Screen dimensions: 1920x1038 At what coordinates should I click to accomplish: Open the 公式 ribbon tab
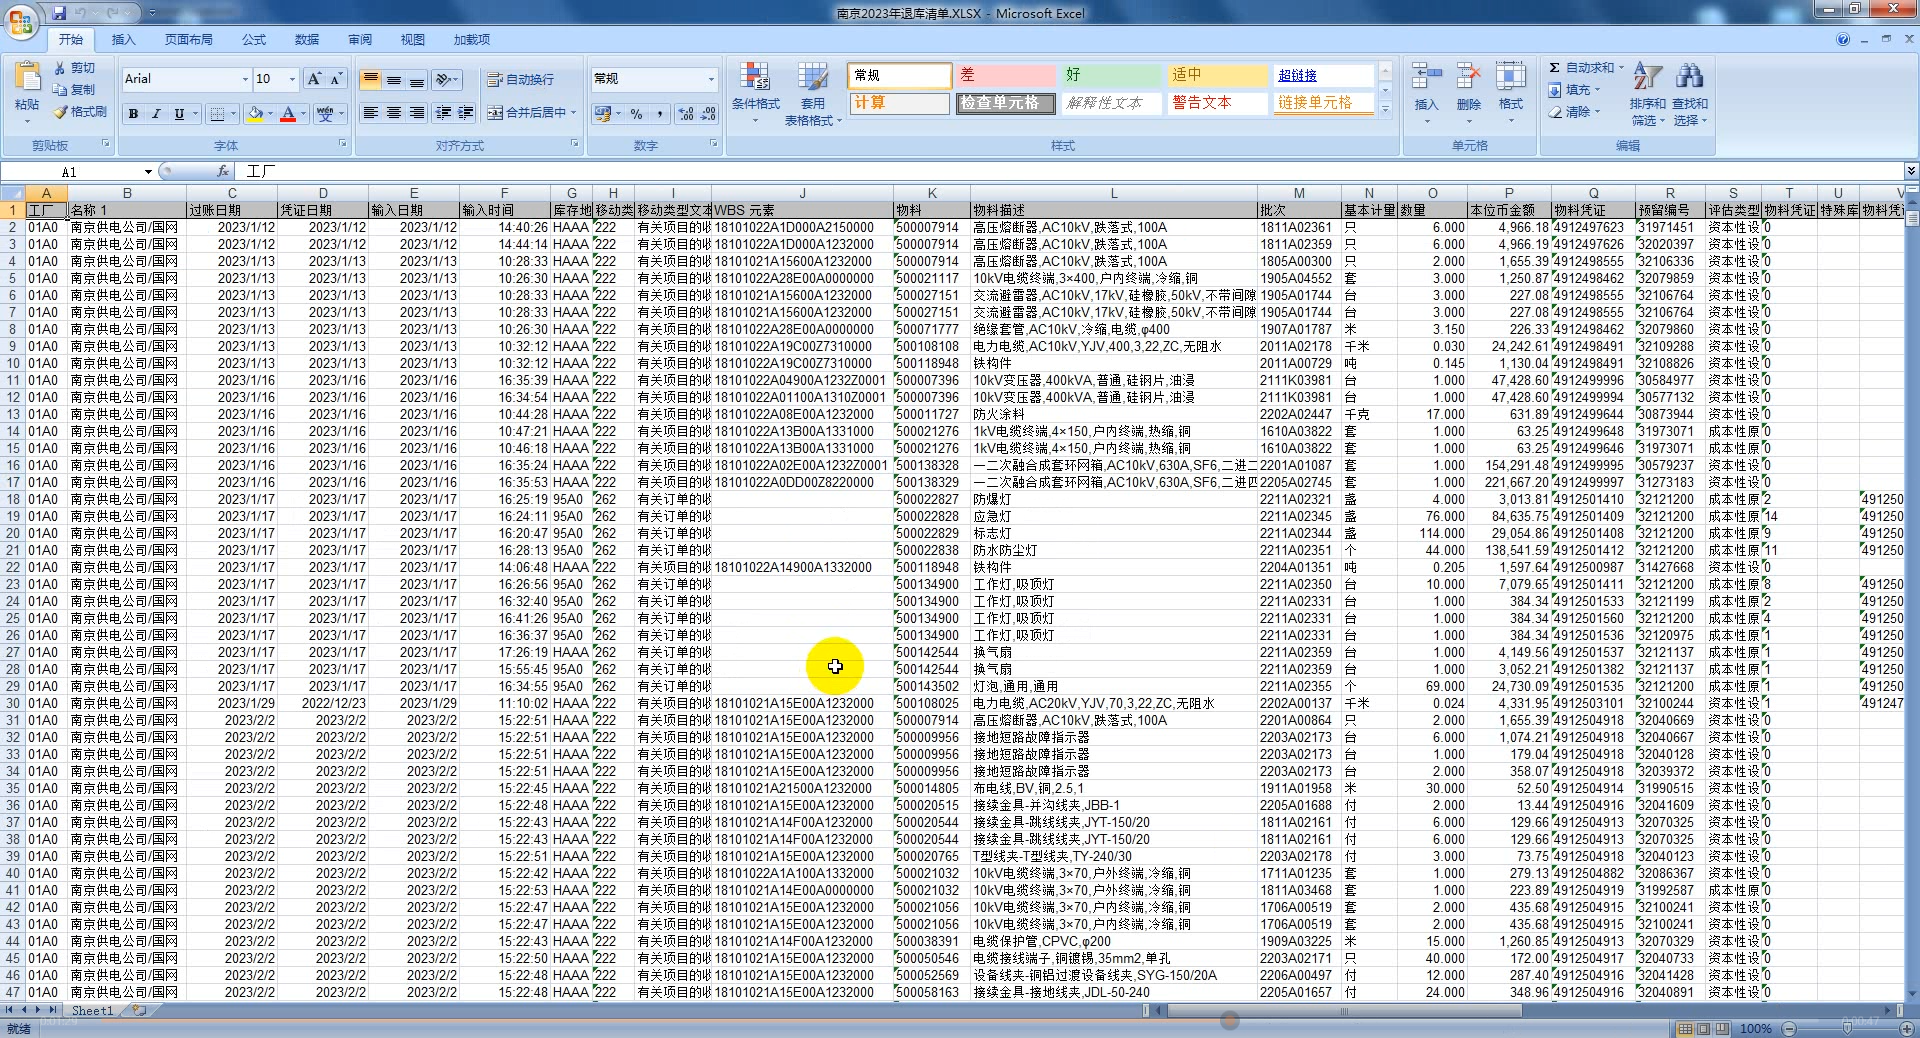point(254,40)
